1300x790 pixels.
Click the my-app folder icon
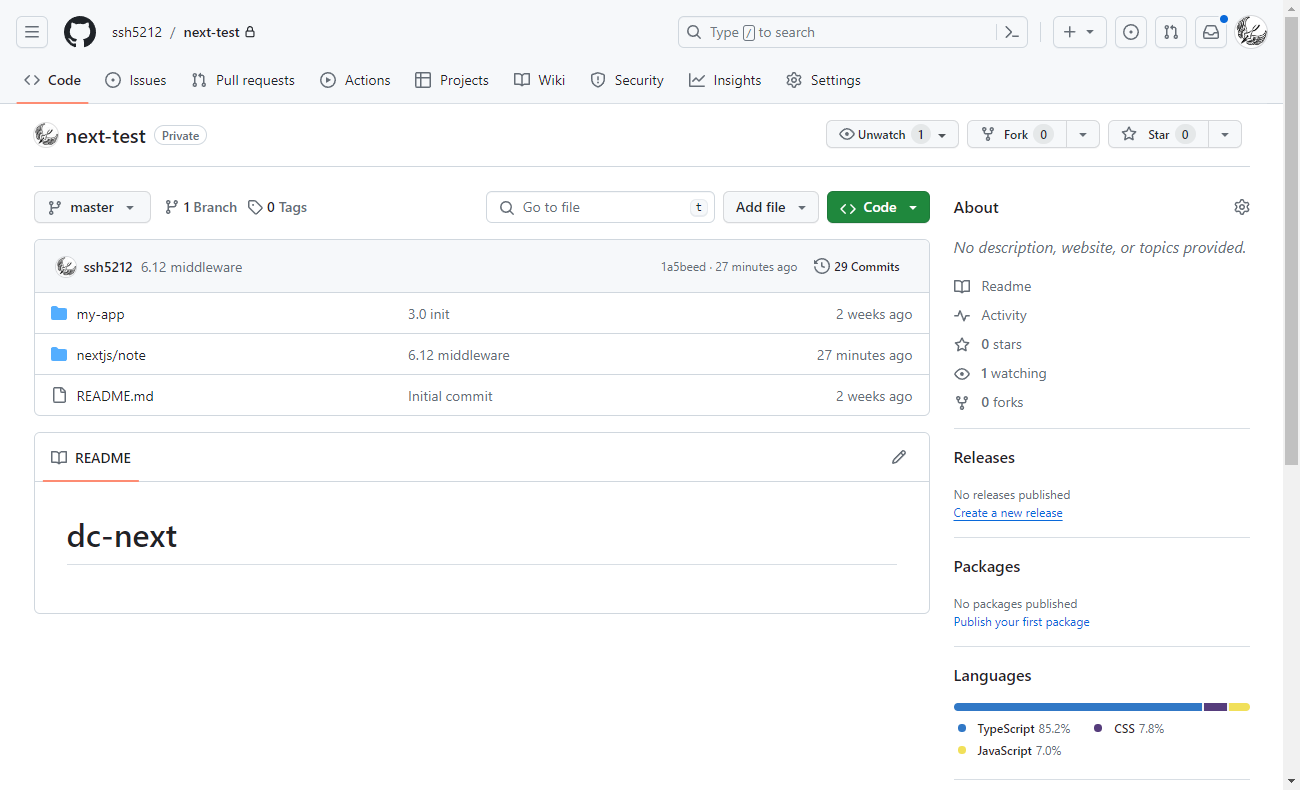point(59,314)
